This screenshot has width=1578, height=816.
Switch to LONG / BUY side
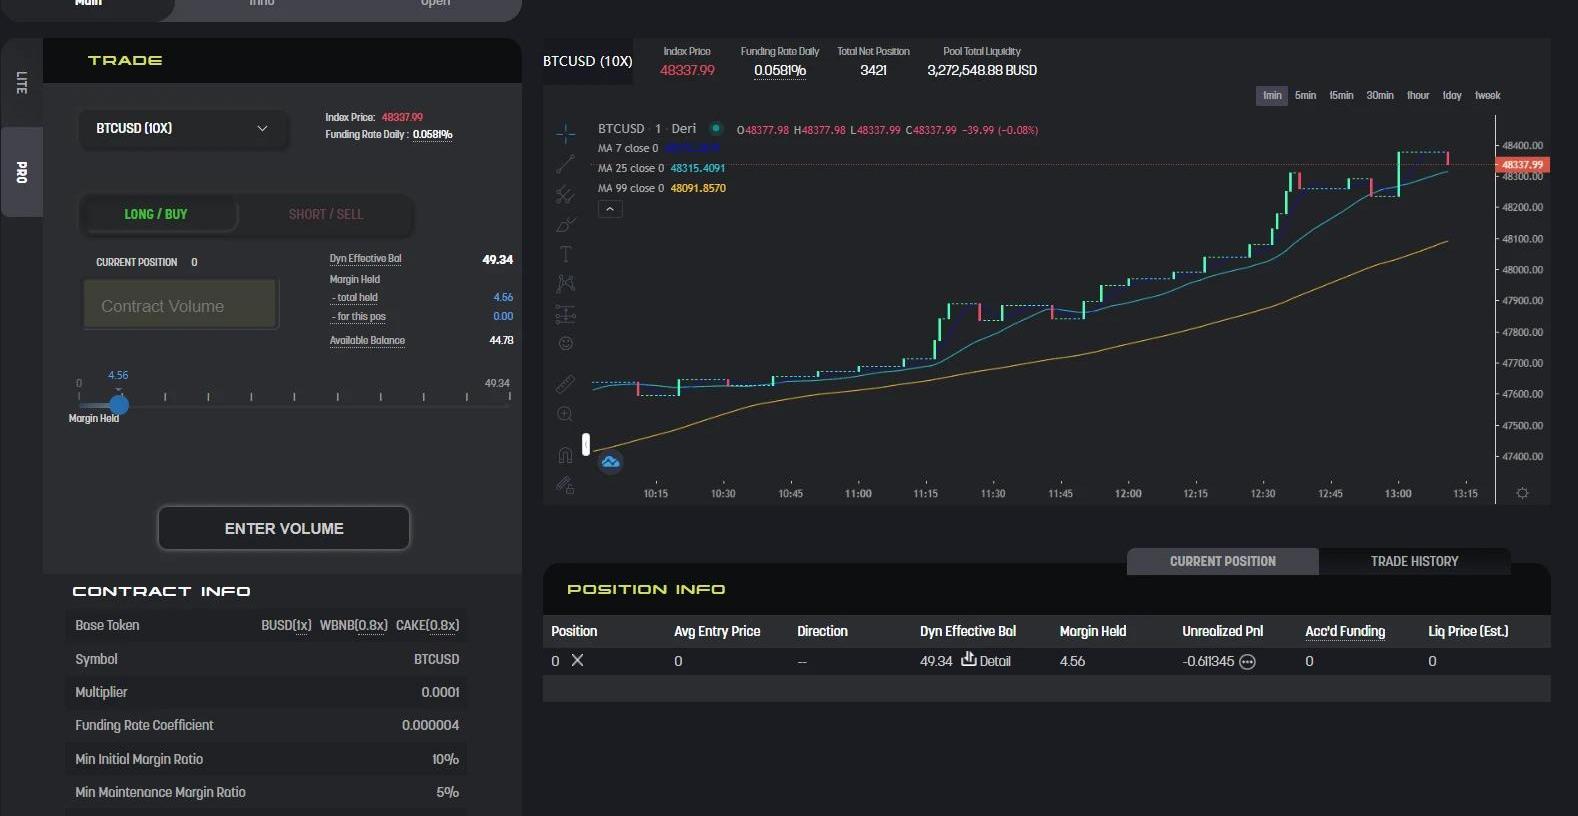click(x=156, y=214)
